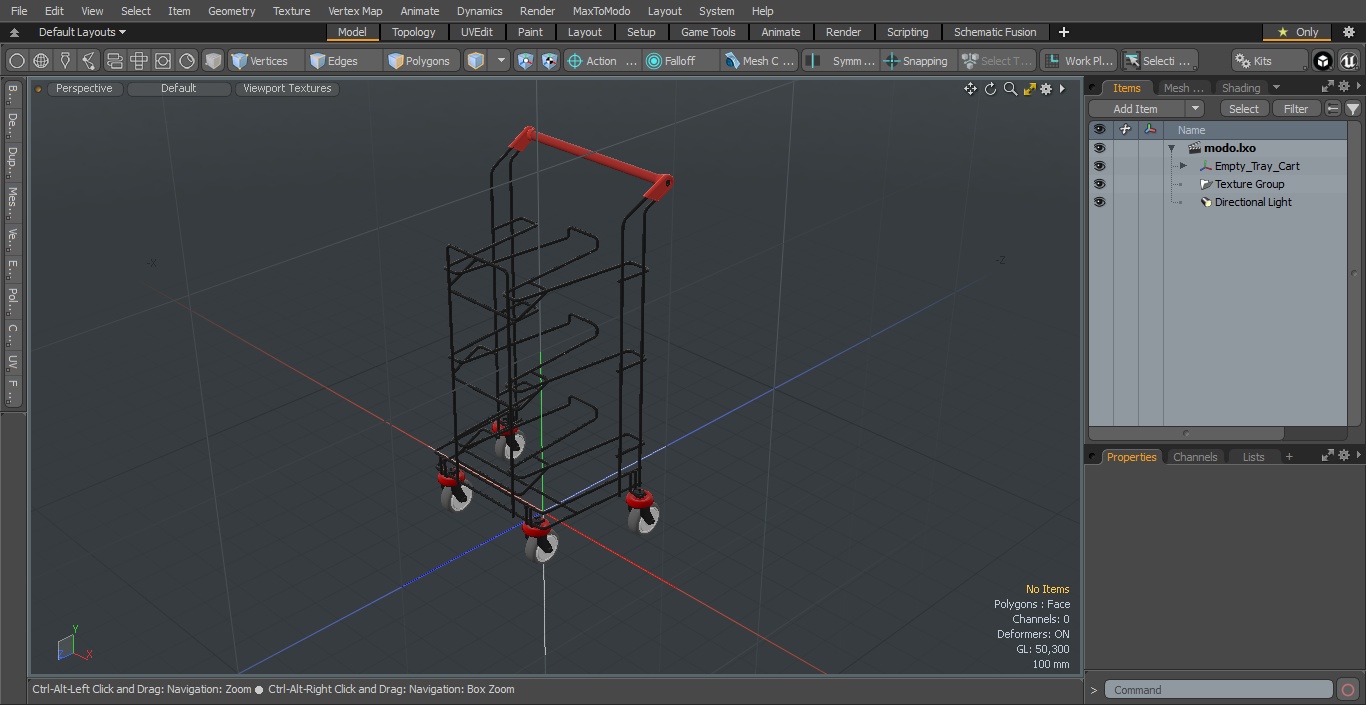Click the circle primitive icon in toolbar
This screenshot has height=705, width=1366.
(16, 61)
